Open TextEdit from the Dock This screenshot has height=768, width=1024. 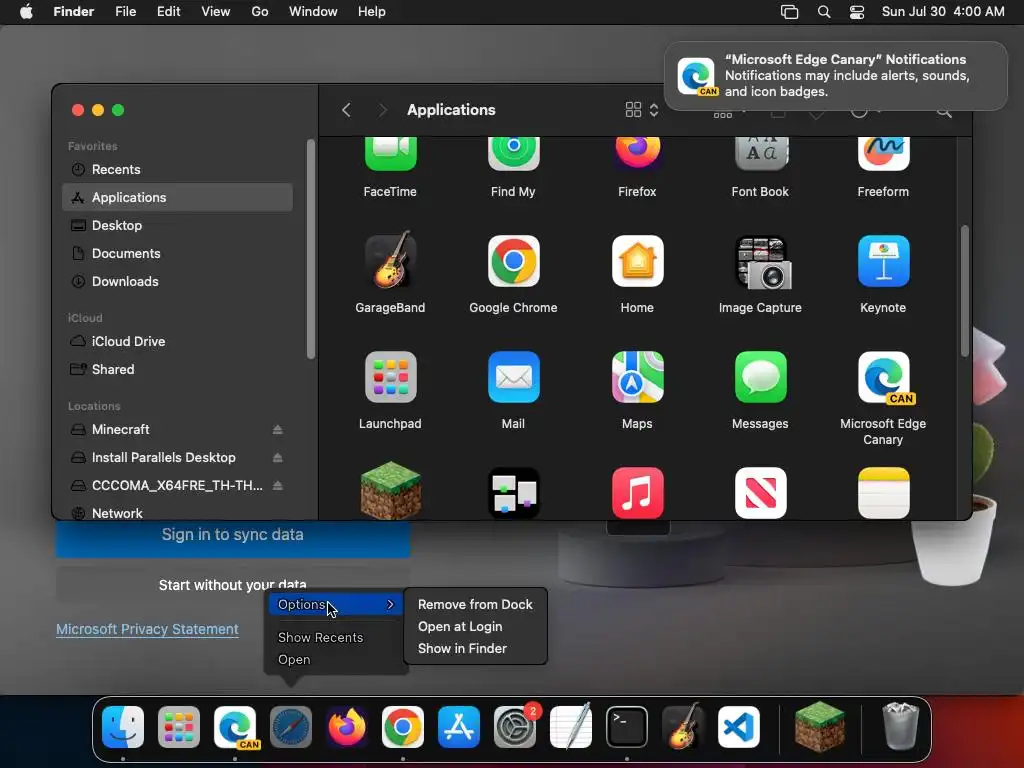(571, 726)
